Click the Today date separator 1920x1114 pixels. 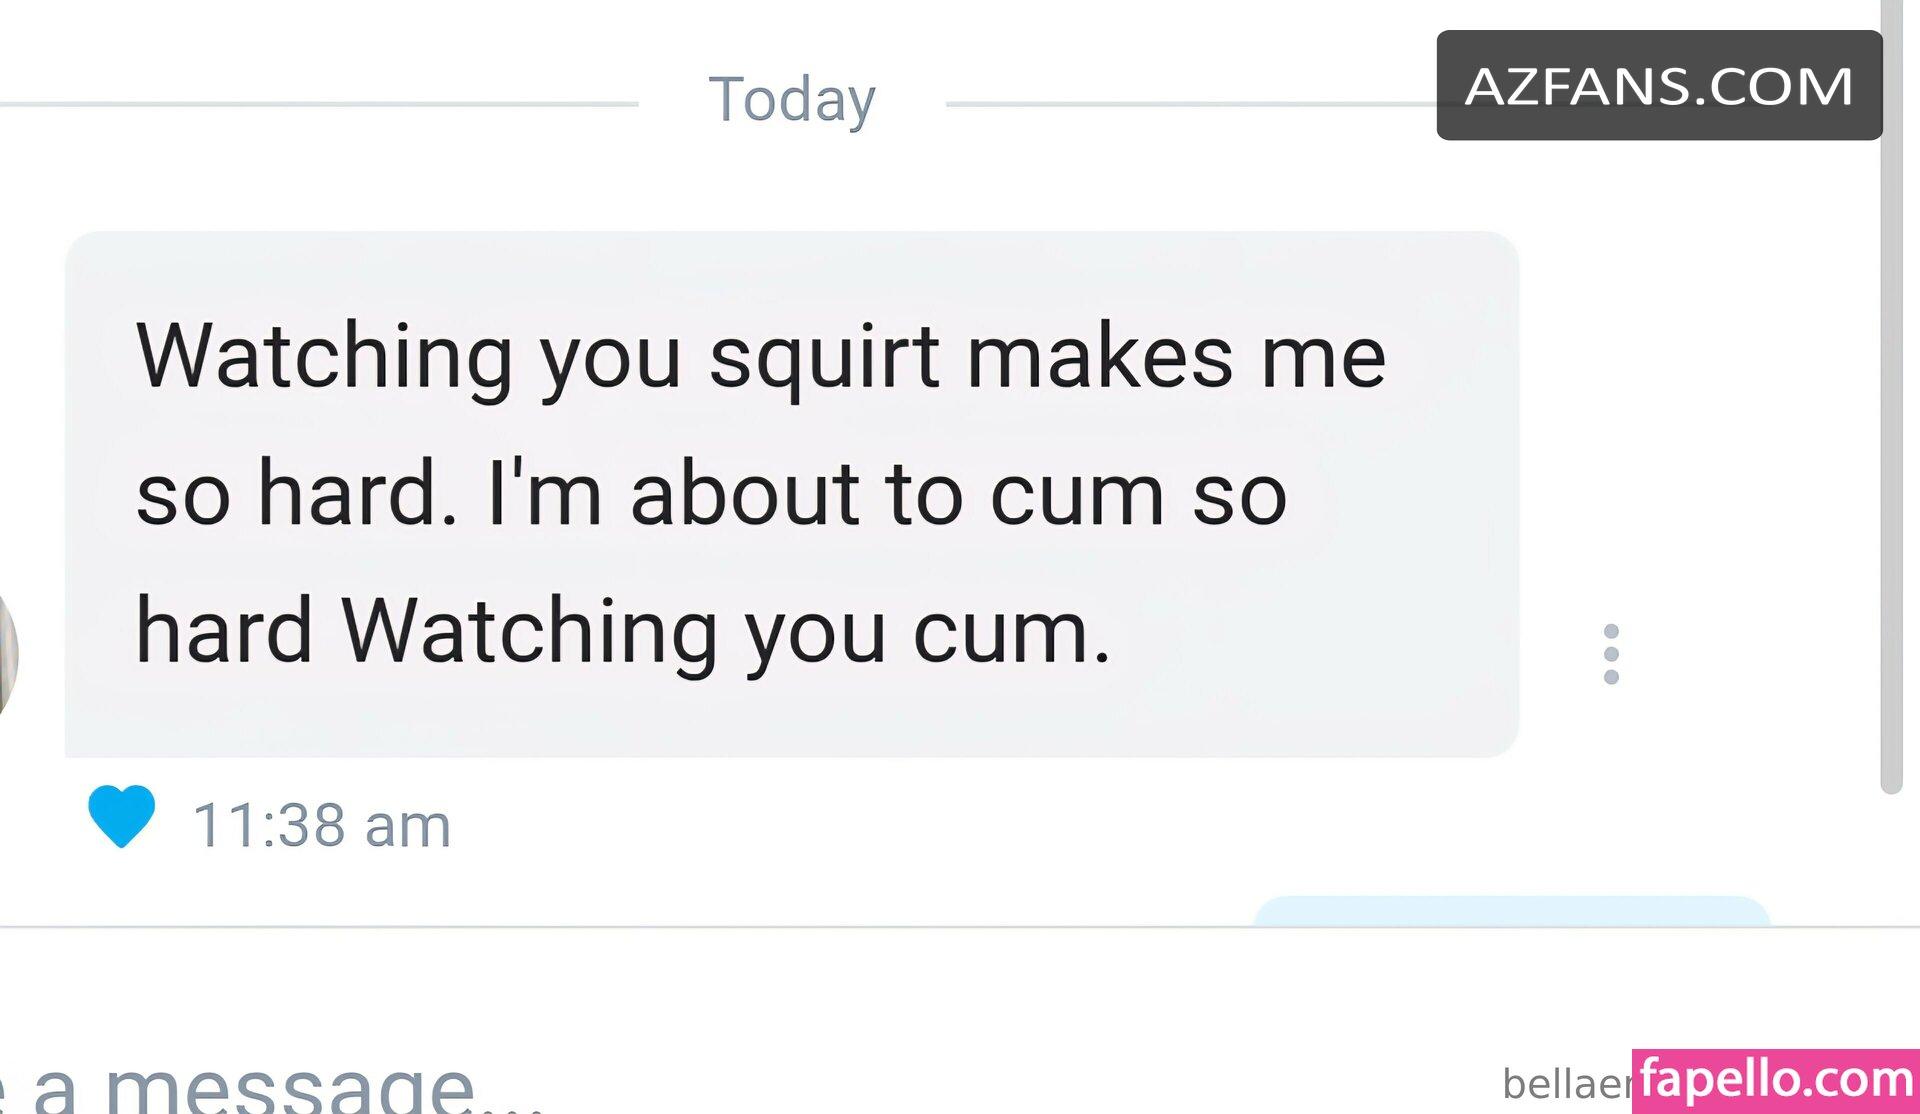pyautogui.click(x=792, y=100)
